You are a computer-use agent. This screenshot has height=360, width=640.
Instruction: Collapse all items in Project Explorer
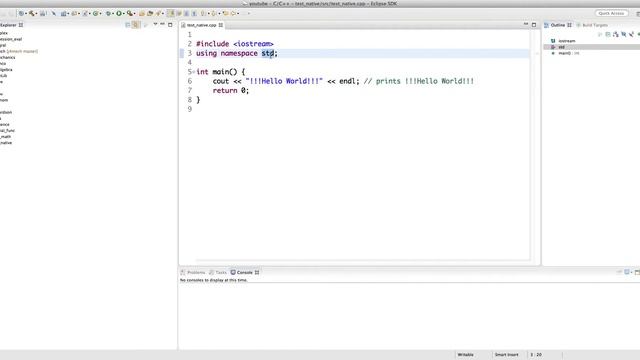(128, 25)
